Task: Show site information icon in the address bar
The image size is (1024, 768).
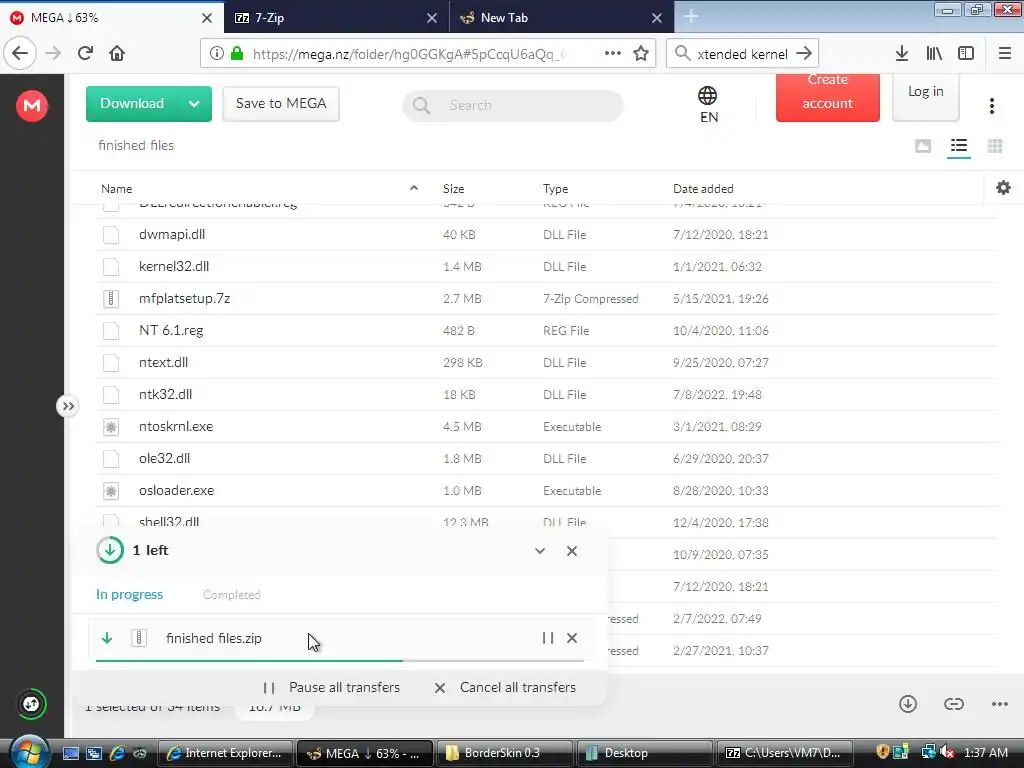Action: (x=217, y=54)
